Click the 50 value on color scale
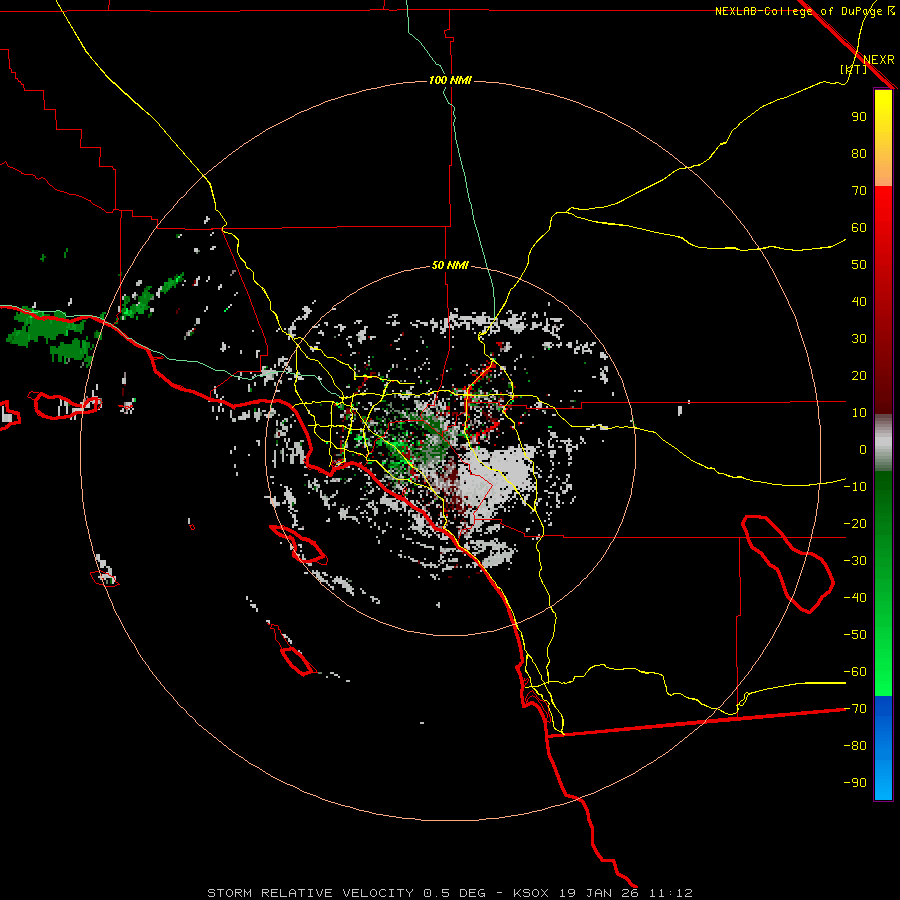 859,265
